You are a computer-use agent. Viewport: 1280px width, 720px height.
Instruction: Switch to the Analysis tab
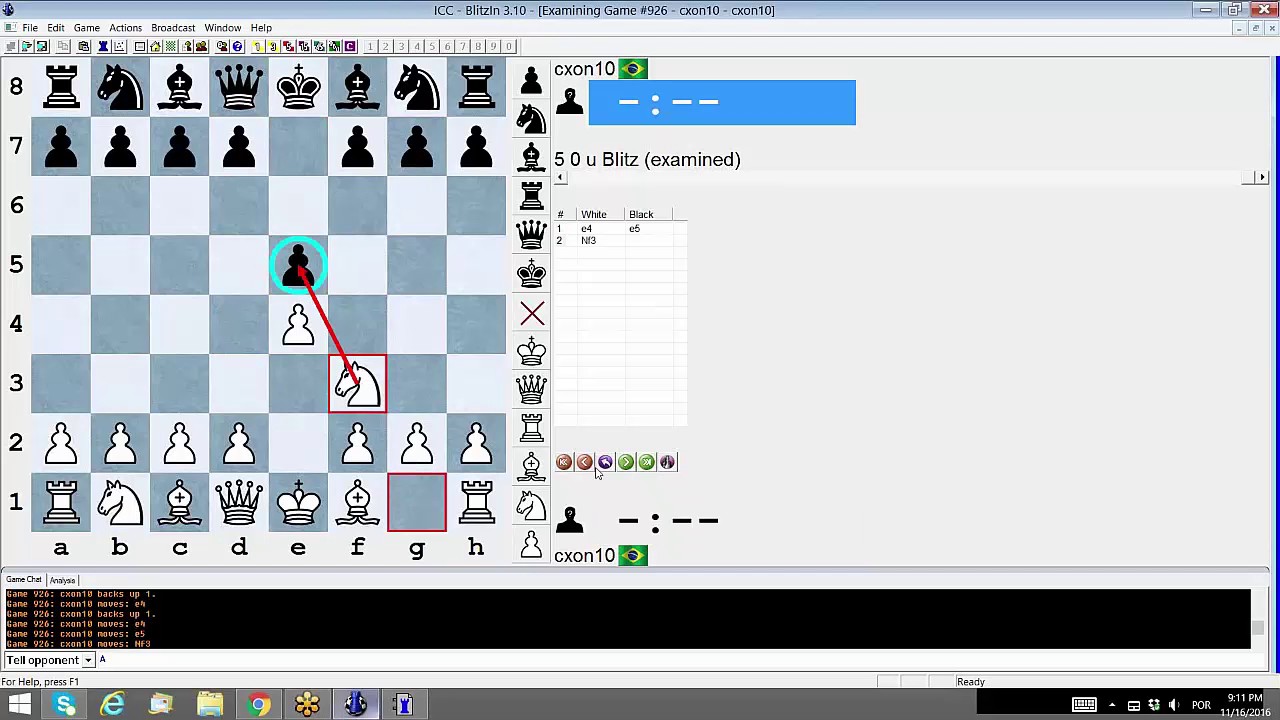(62, 580)
